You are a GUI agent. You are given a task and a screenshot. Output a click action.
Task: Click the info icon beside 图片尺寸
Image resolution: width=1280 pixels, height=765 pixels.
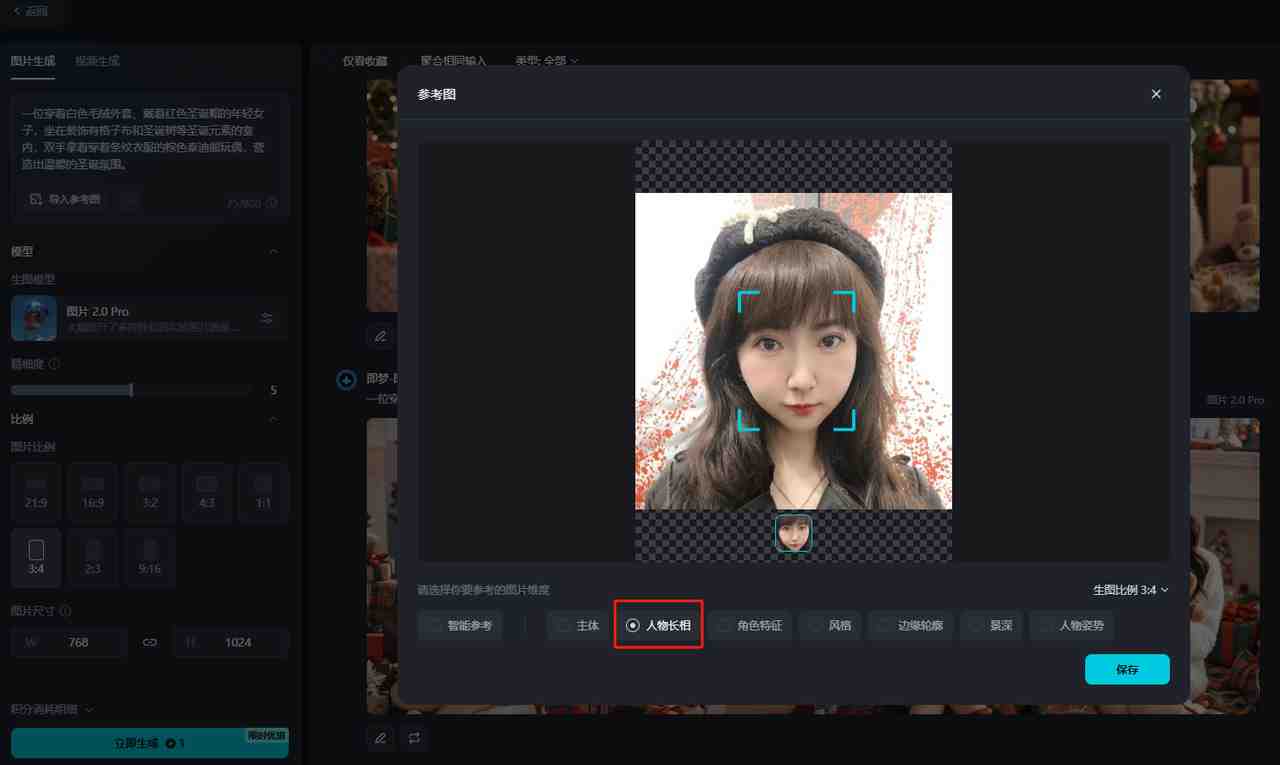click(66, 610)
